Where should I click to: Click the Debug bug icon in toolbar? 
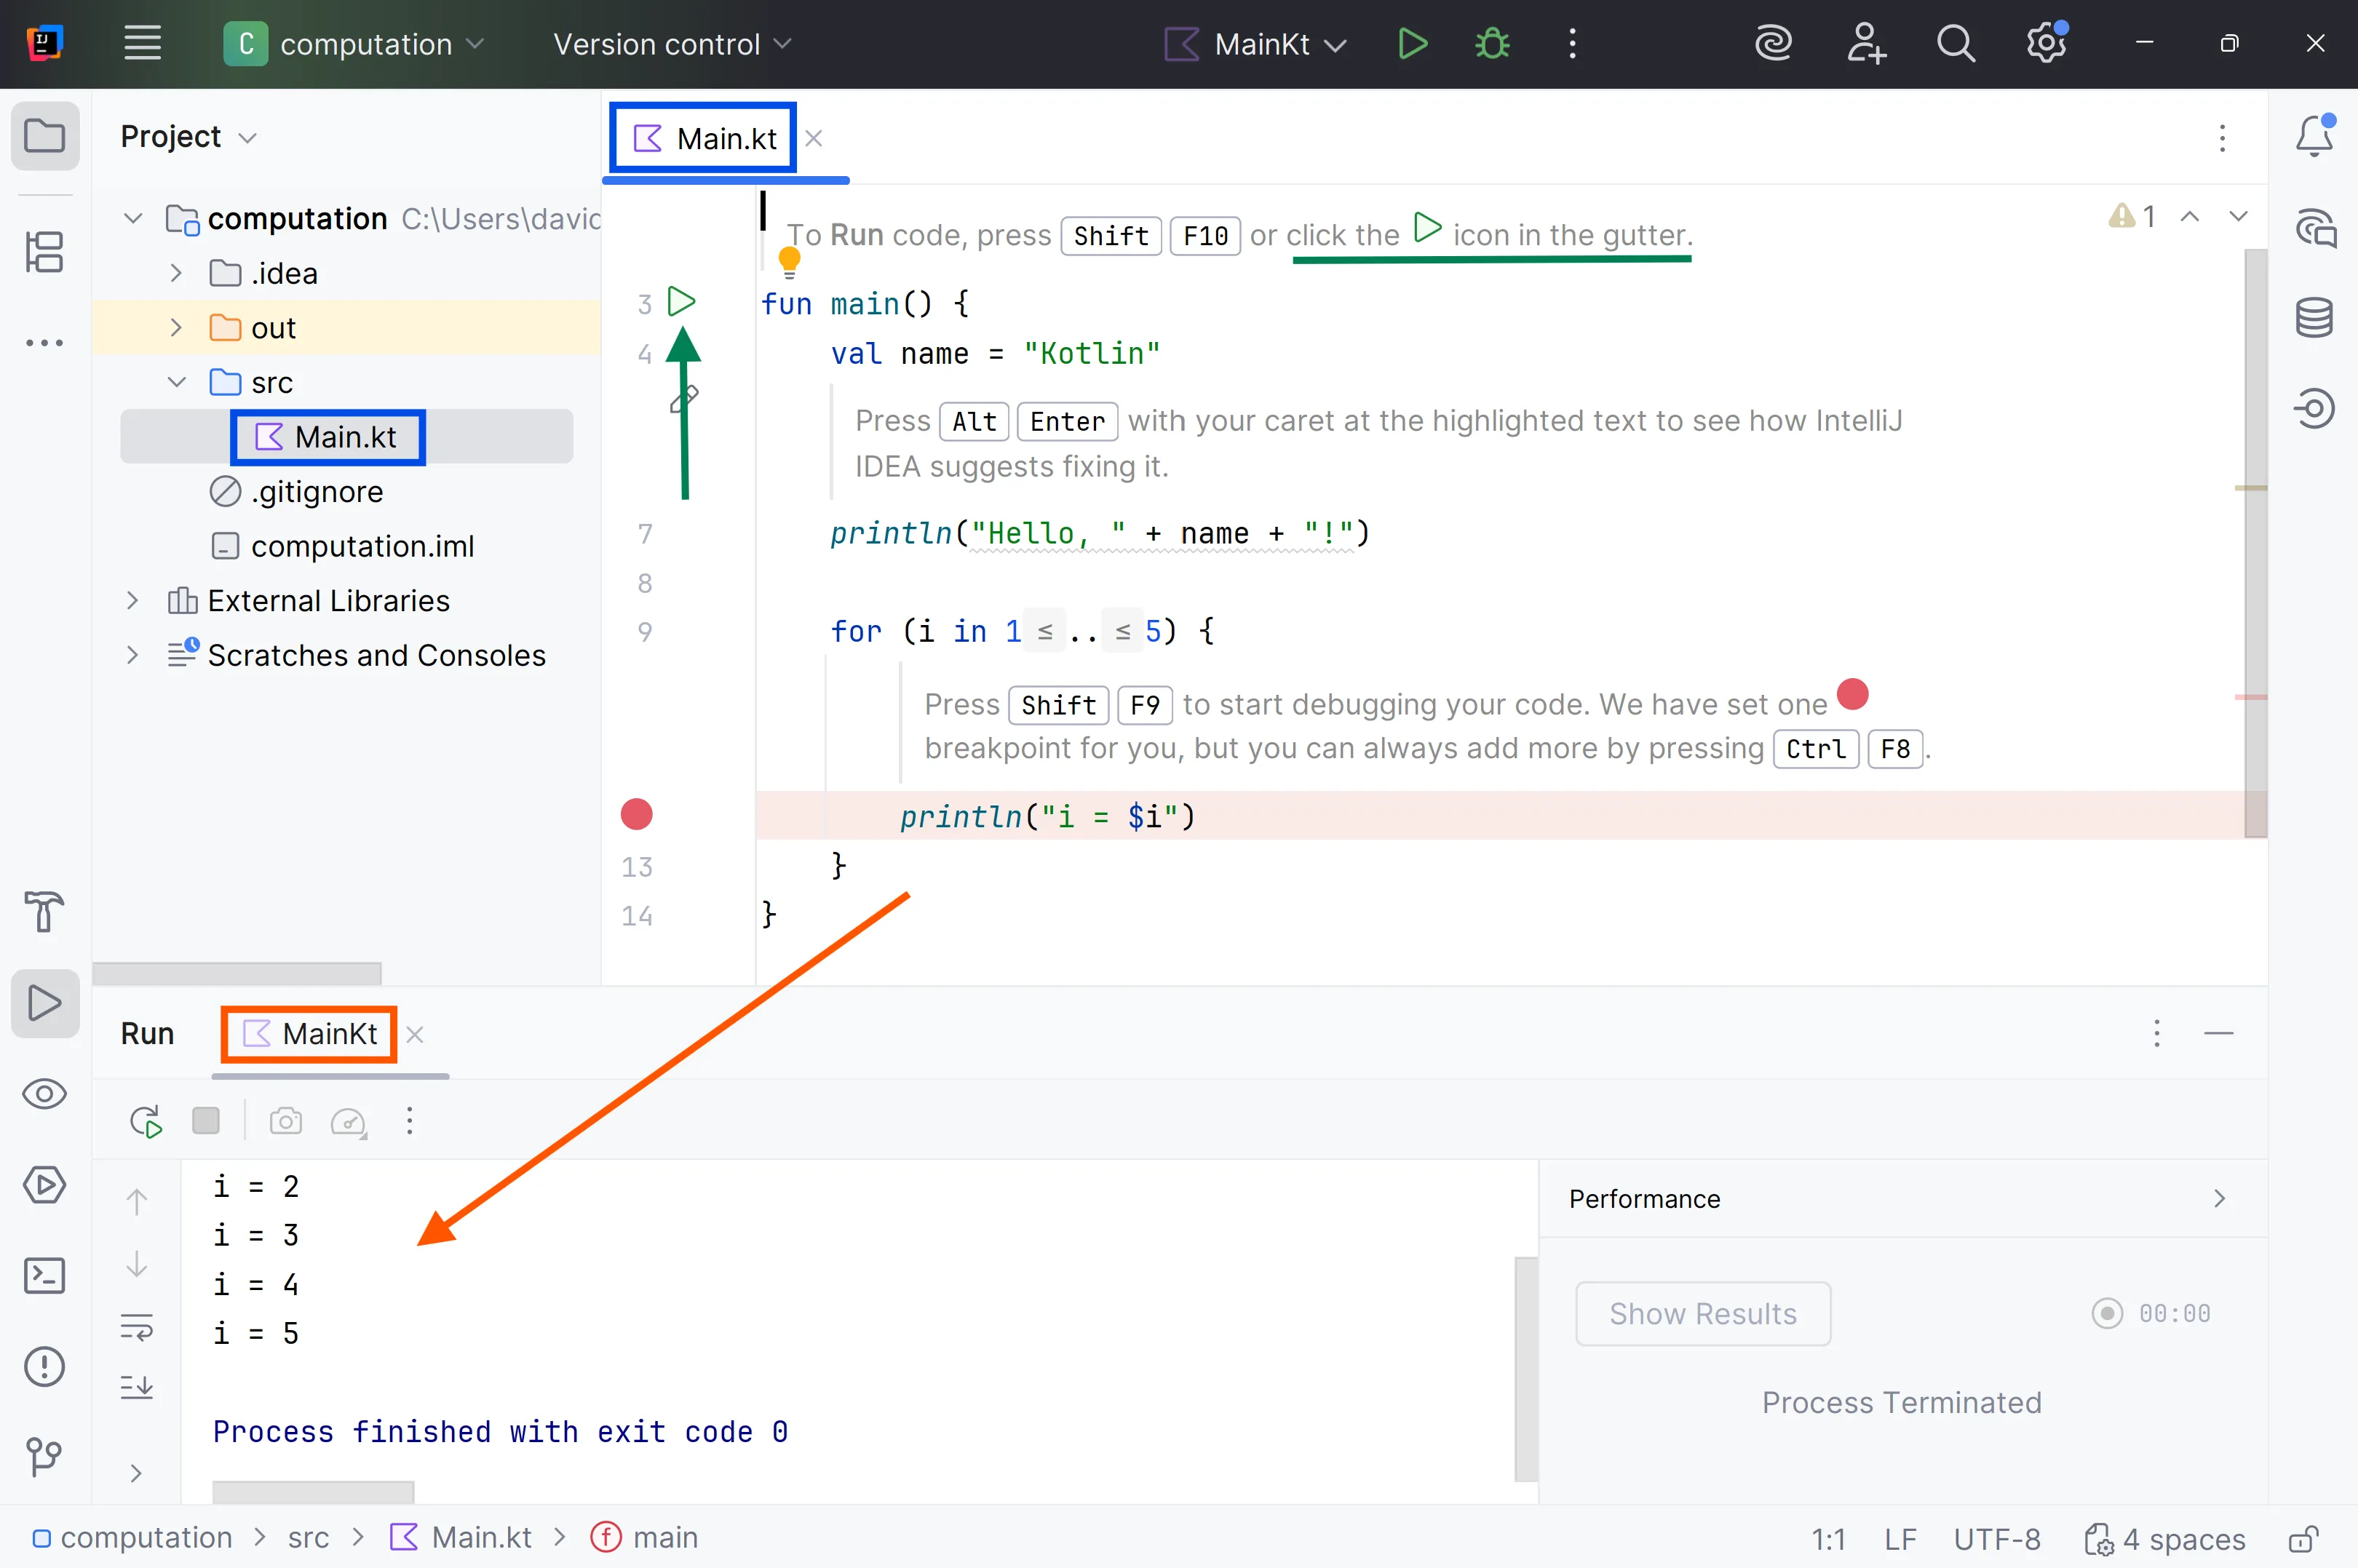pos(1492,44)
